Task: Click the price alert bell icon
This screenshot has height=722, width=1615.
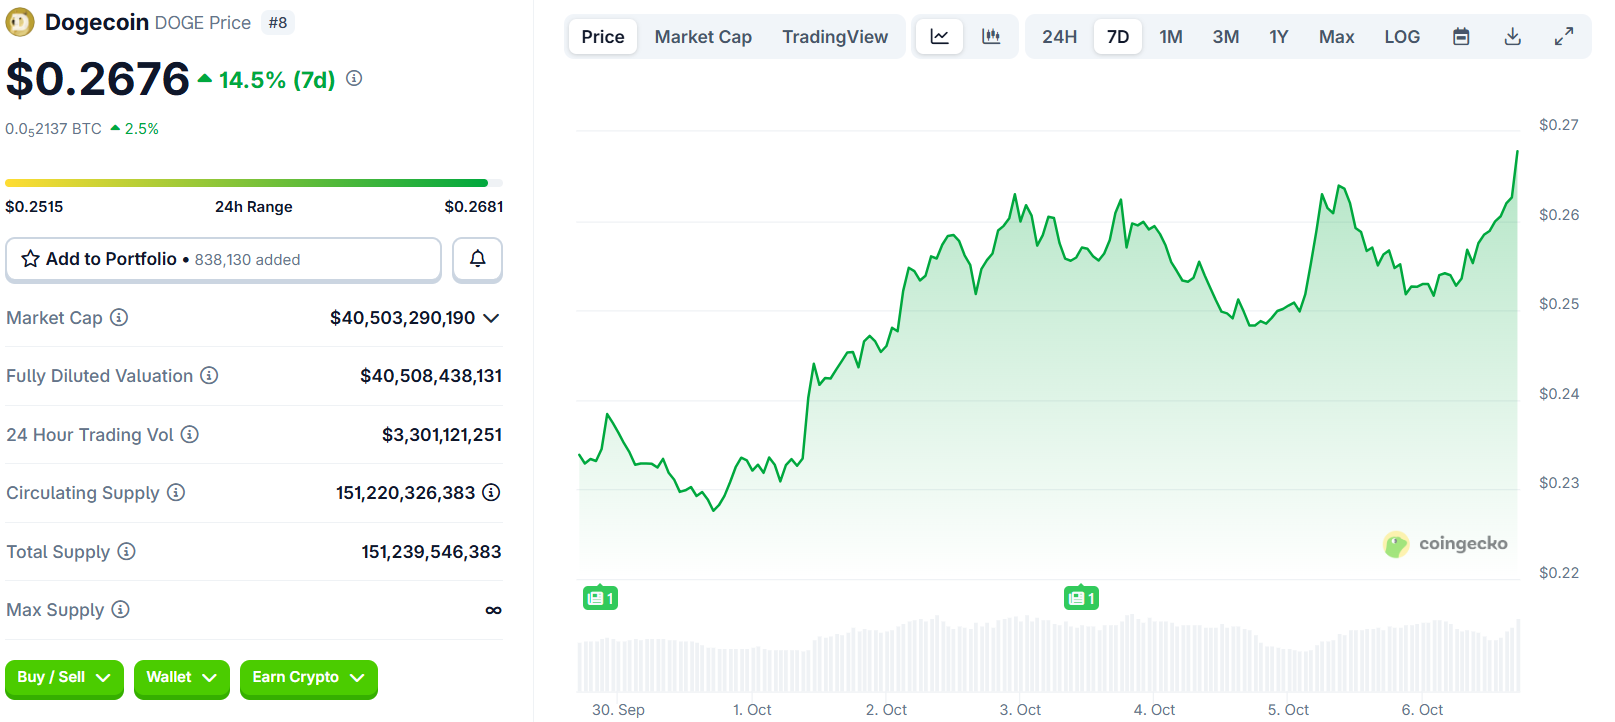Action: coord(477,259)
